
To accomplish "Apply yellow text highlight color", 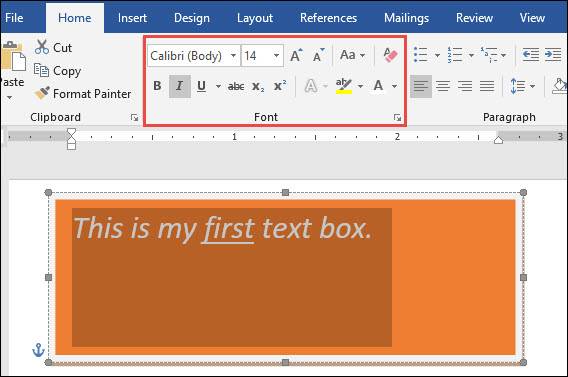I will pyautogui.click(x=344, y=86).
